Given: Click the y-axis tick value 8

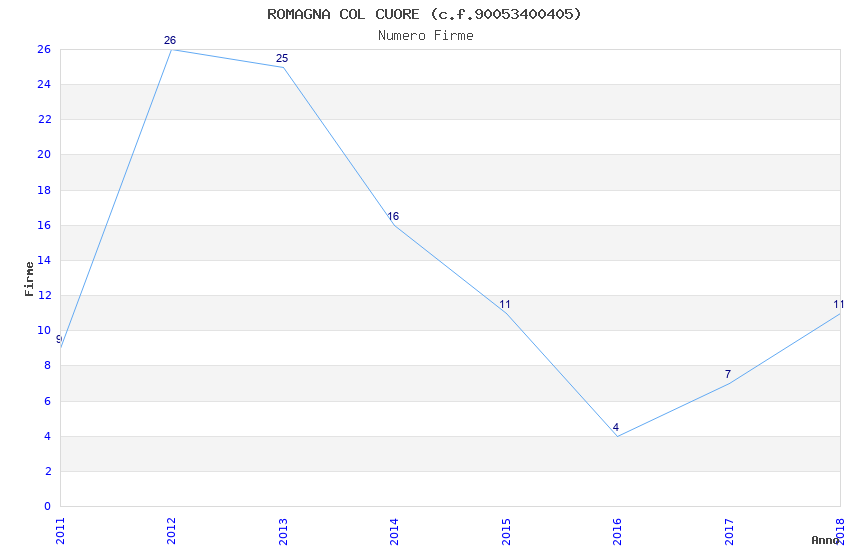Looking at the screenshot, I should click(x=47, y=366).
